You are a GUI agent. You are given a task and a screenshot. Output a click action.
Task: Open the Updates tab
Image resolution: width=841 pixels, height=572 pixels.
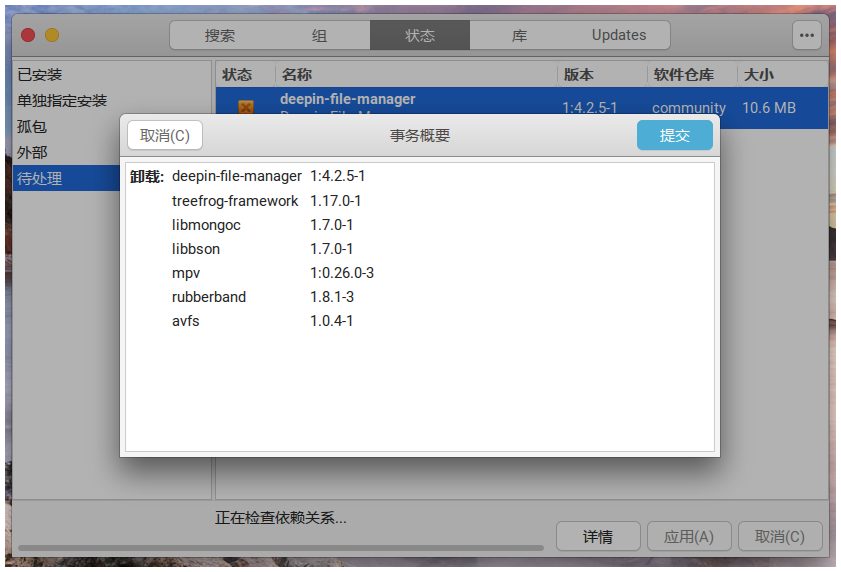pyautogui.click(x=619, y=35)
